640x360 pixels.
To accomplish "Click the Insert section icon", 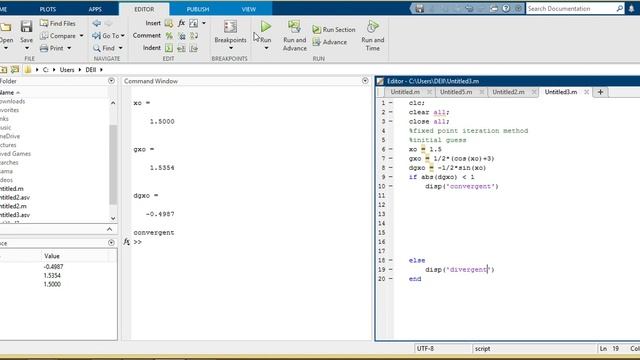I will (169, 23).
